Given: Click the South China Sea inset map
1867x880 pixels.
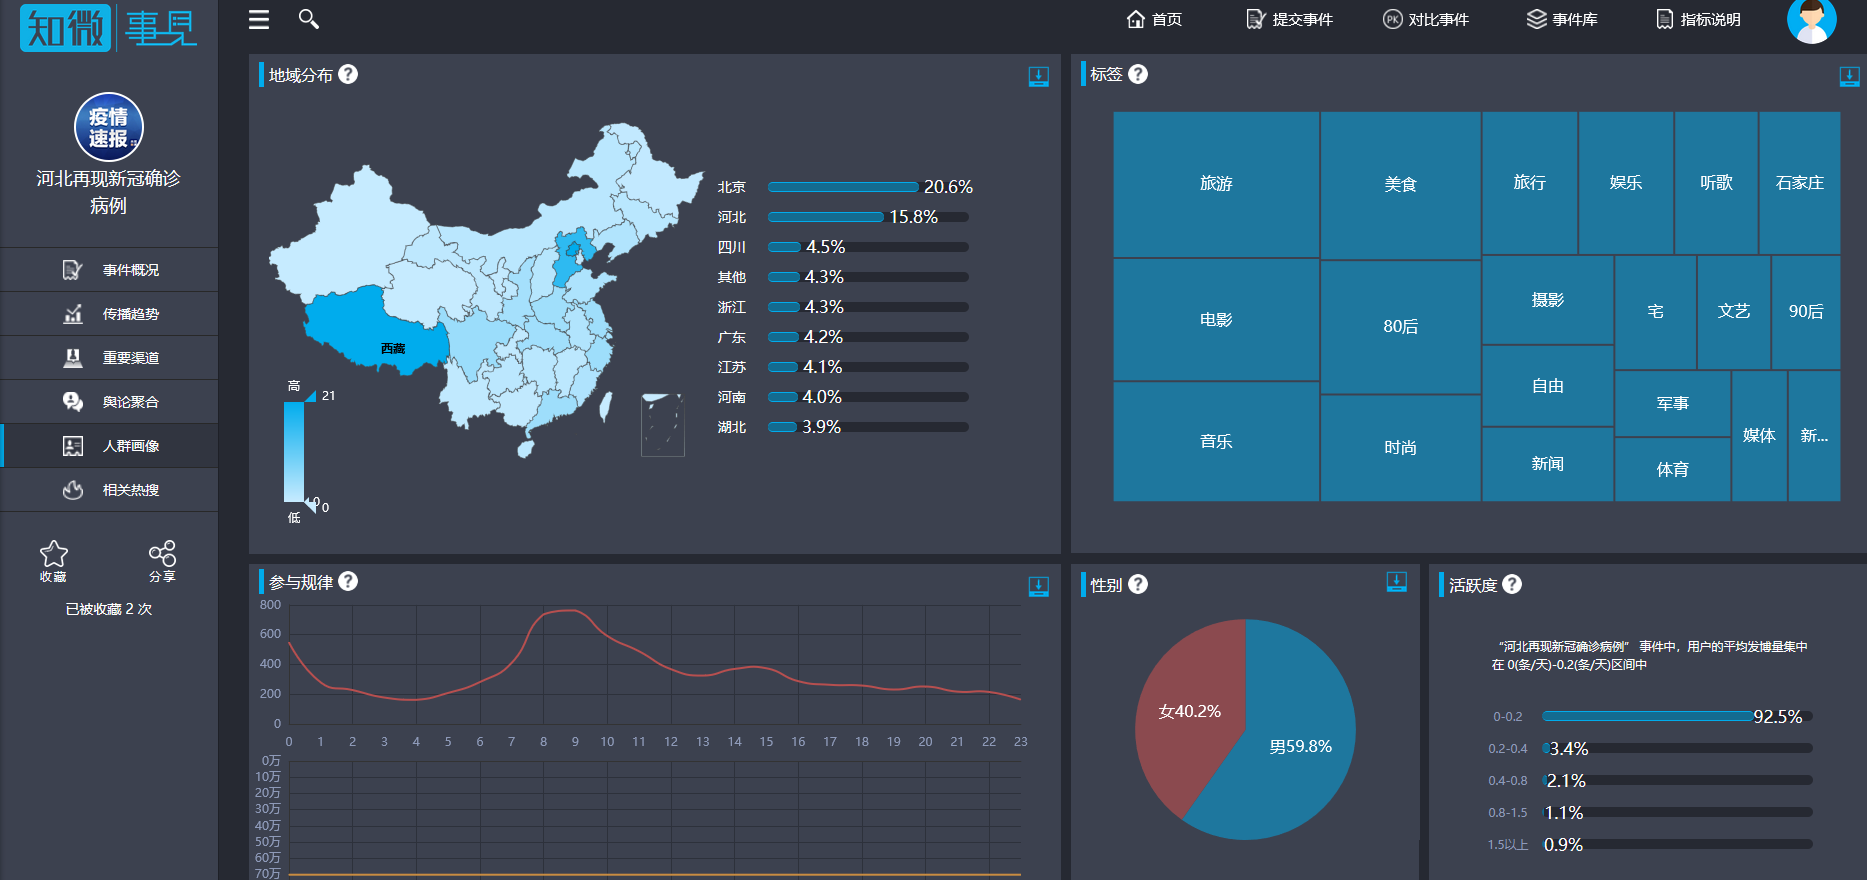Looking at the screenshot, I should click(663, 425).
